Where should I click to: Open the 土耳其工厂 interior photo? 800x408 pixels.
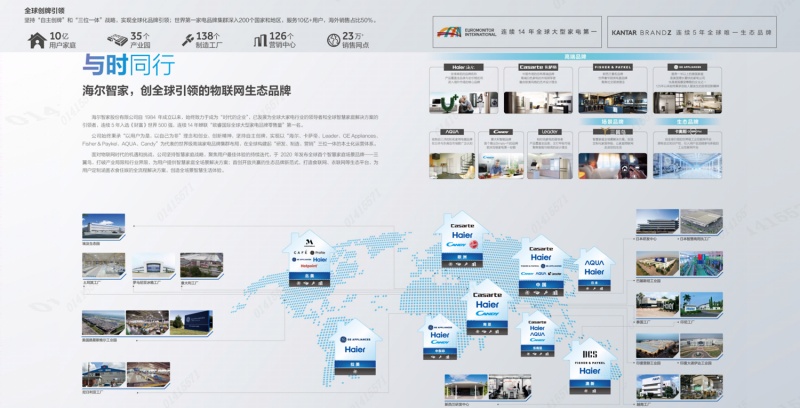click(x=104, y=265)
